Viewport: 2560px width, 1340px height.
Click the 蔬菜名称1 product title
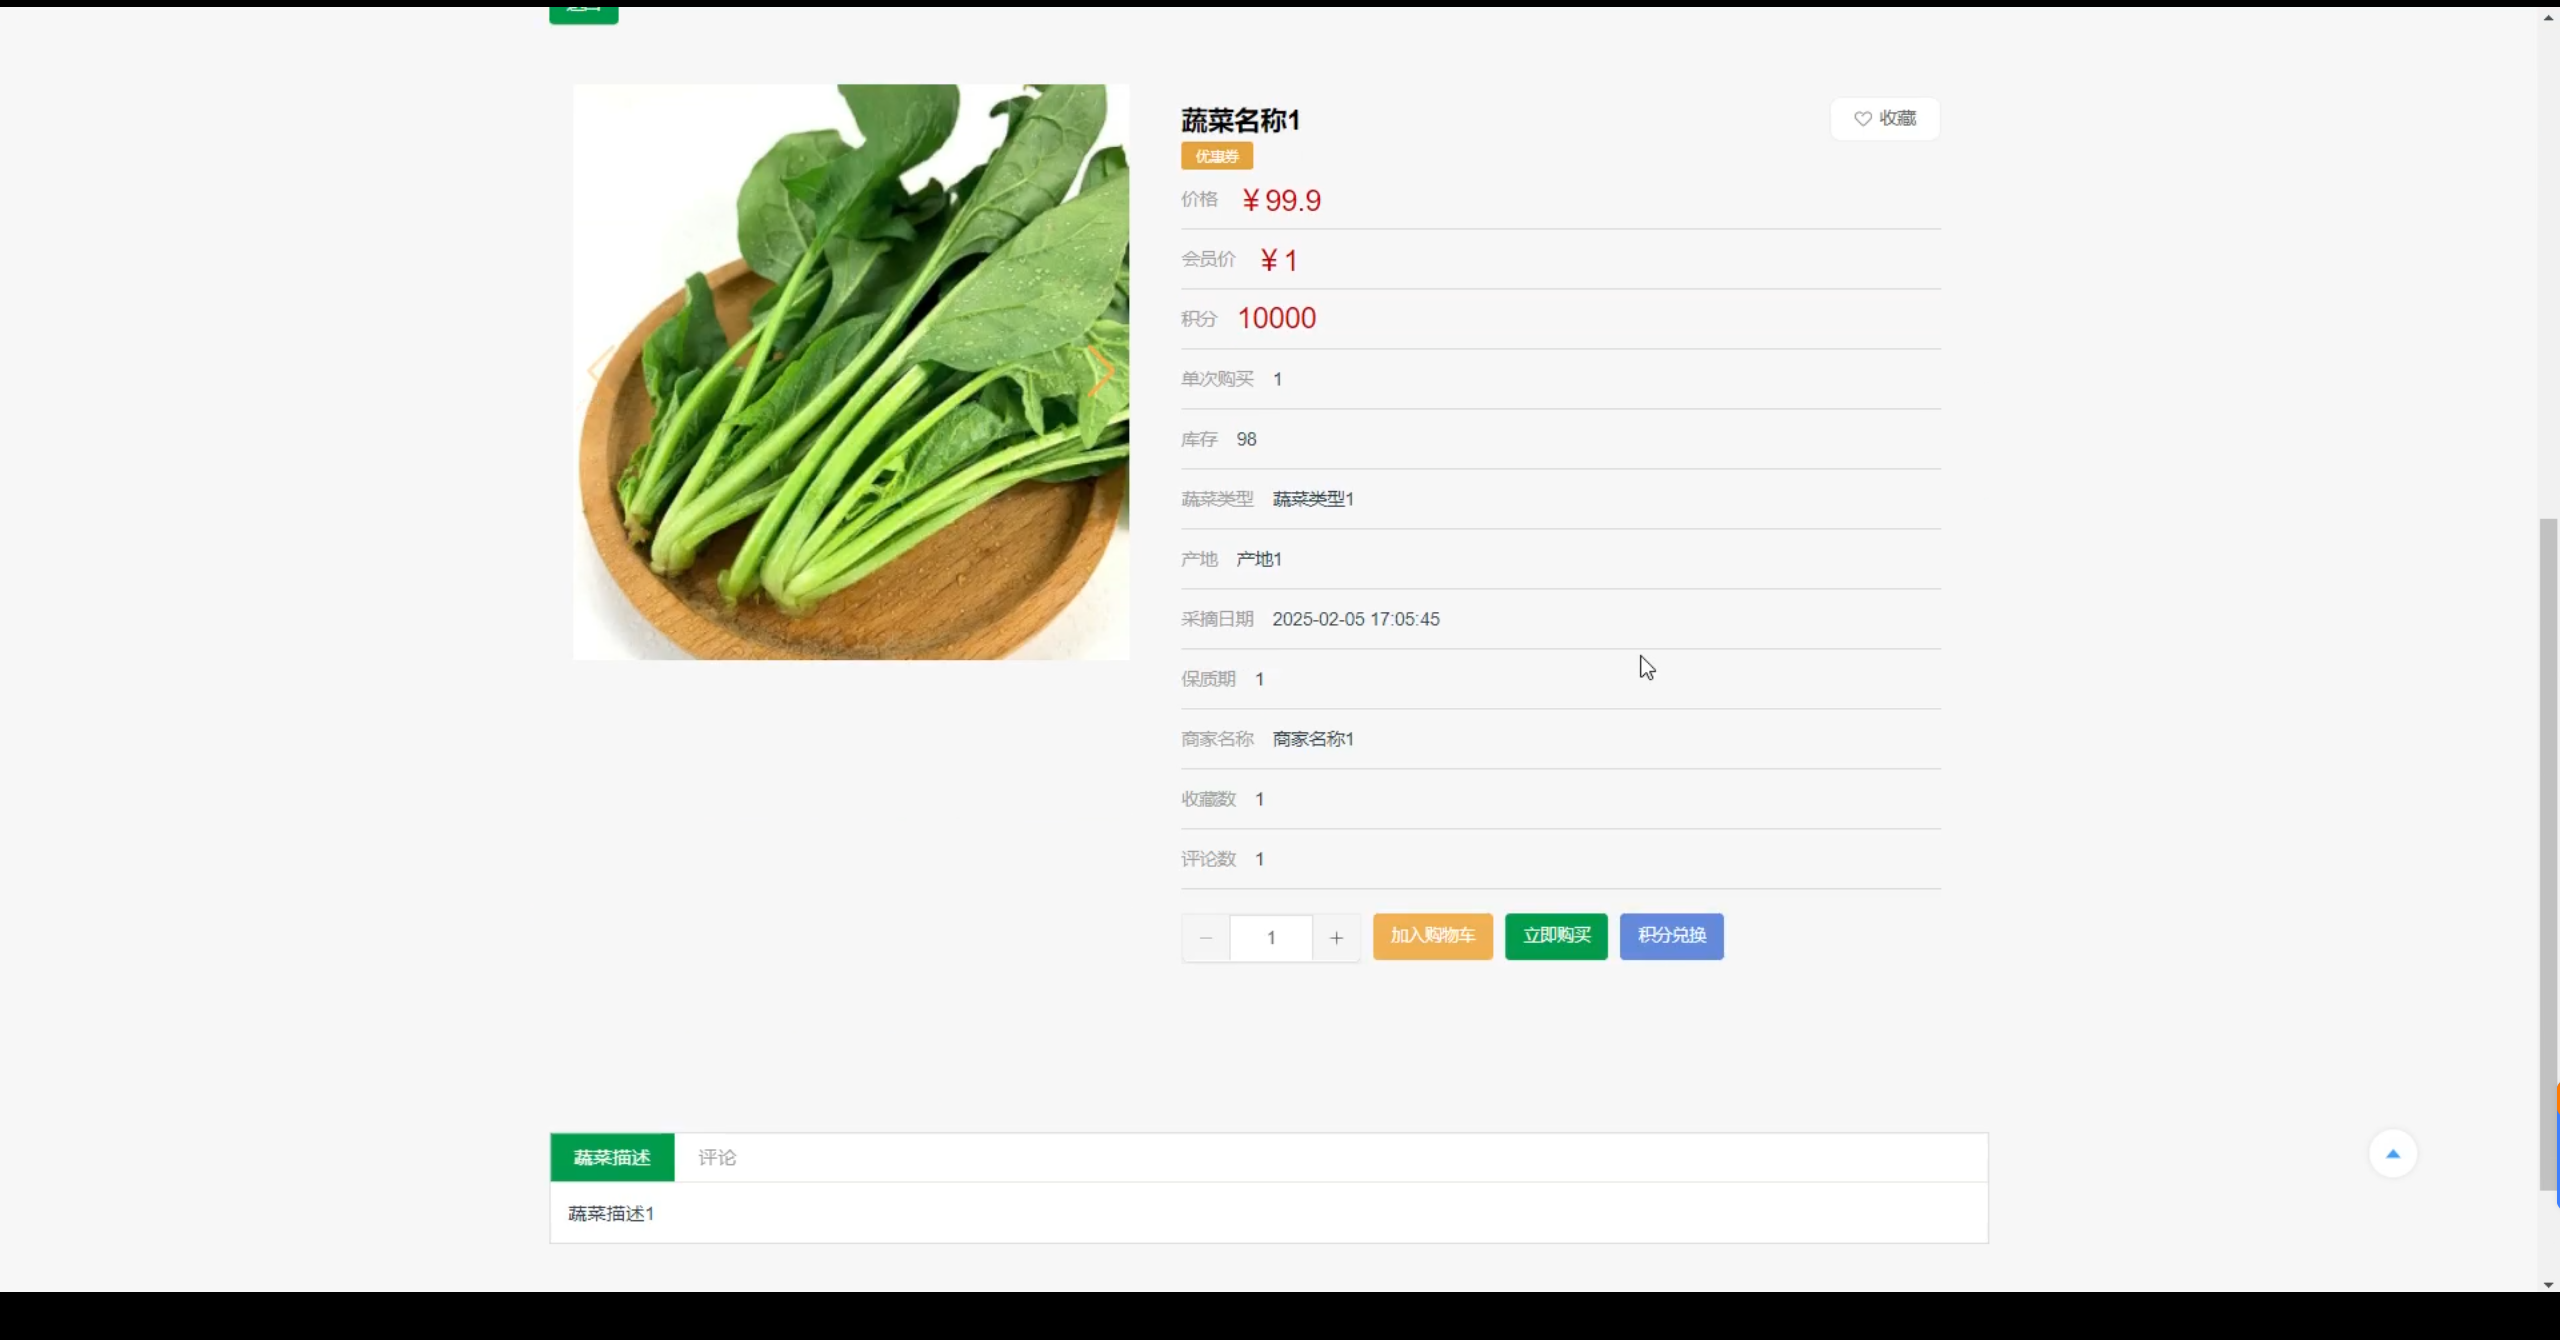(1240, 121)
